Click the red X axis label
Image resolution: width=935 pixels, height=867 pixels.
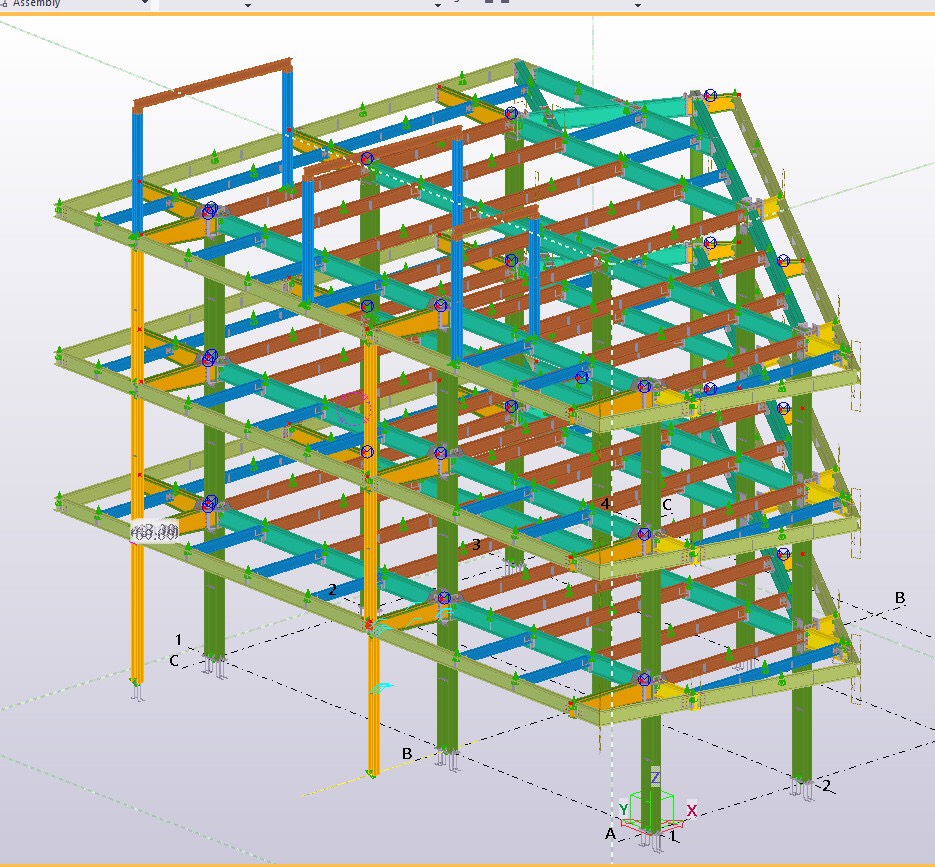click(x=691, y=811)
